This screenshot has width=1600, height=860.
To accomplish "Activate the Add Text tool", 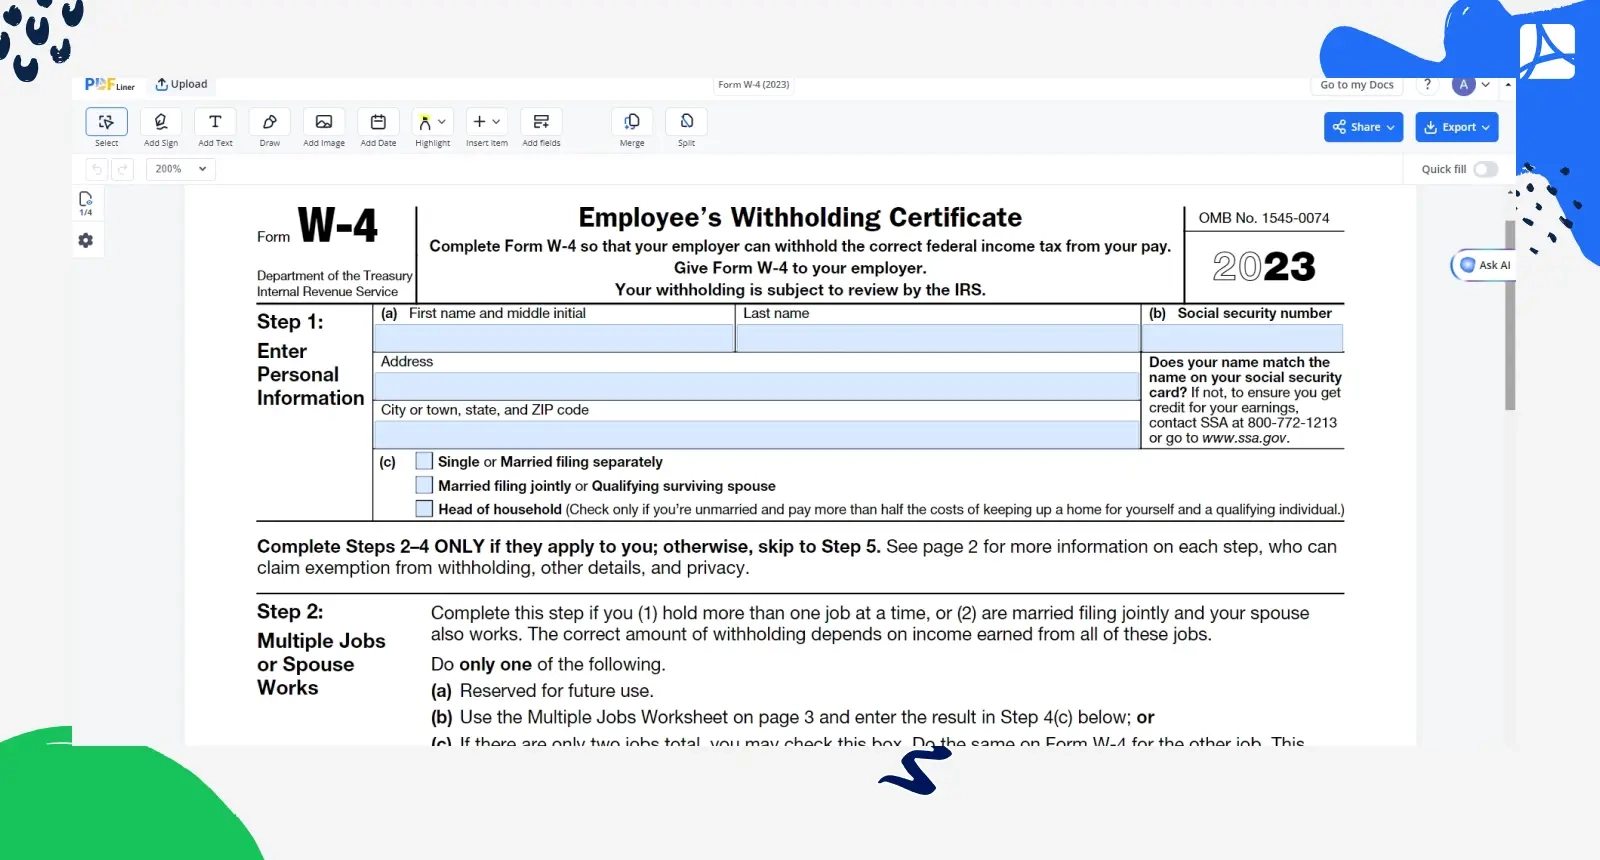I will pyautogui.click(x=215, y=122).
